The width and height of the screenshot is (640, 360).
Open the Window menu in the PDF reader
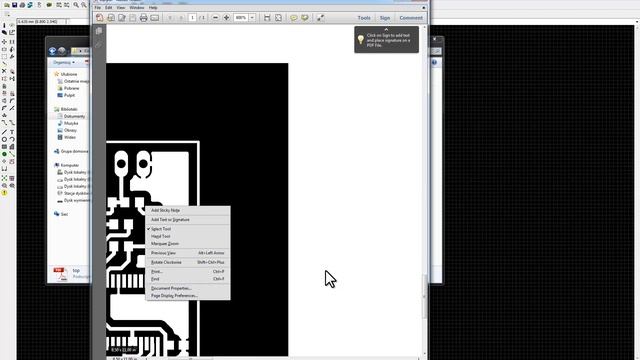[x=137, y=8]
